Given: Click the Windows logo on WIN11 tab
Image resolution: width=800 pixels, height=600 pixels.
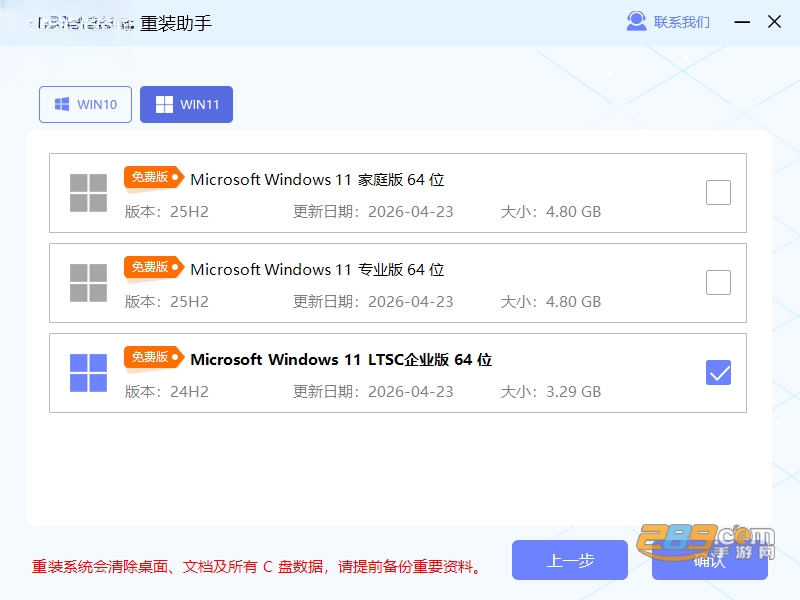Looking at the screenshot, I should point(164,104).
